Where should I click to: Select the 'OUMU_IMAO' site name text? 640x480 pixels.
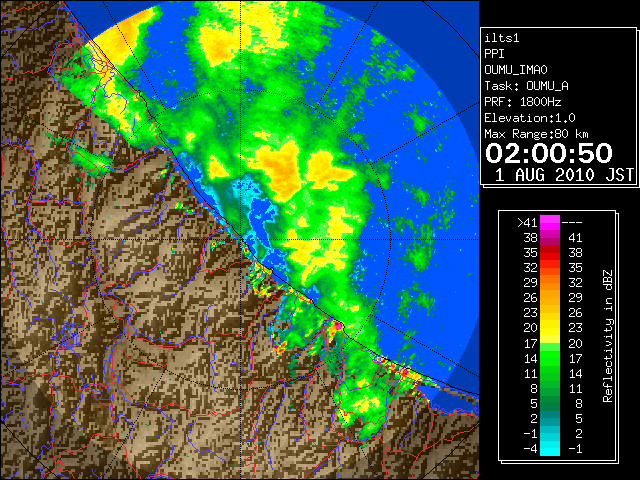click(516, 70)
